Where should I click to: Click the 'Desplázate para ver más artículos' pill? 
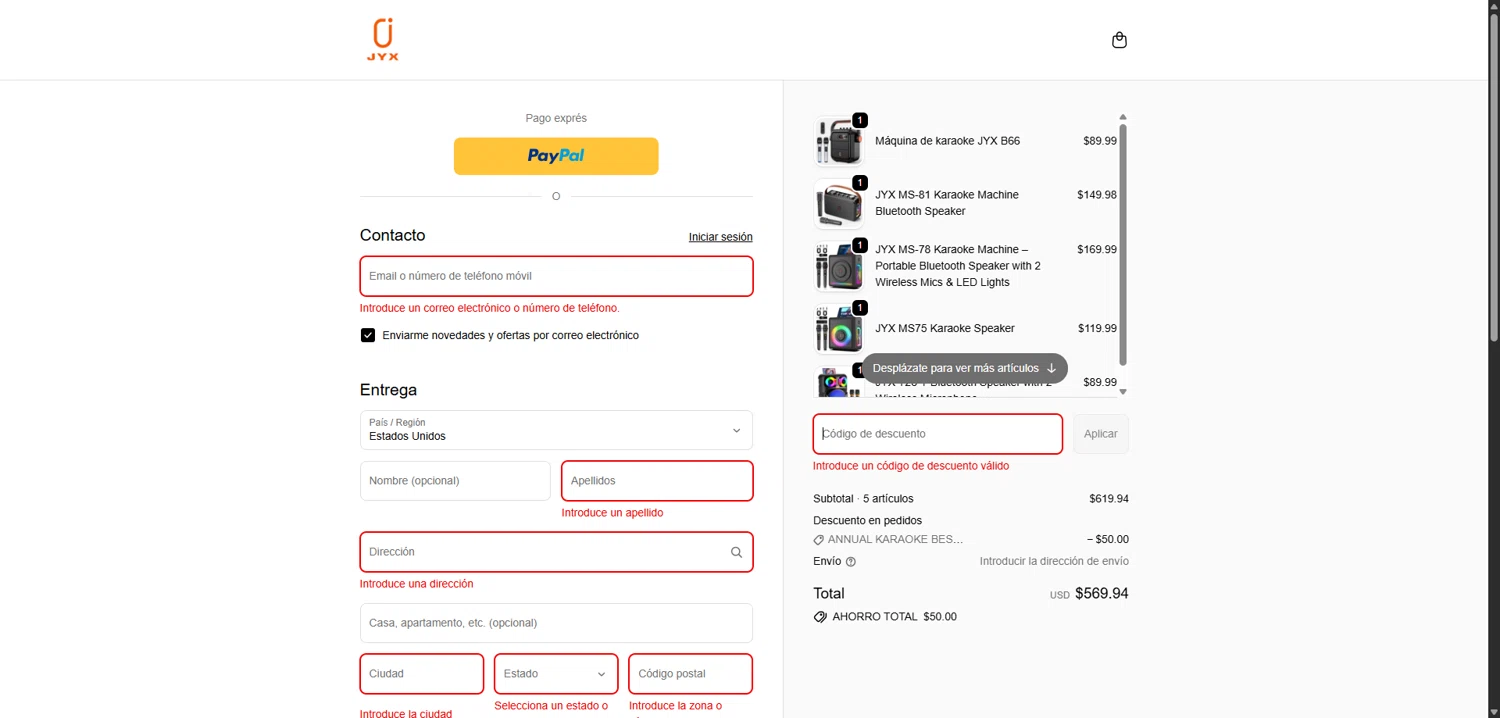click(965, 368)
